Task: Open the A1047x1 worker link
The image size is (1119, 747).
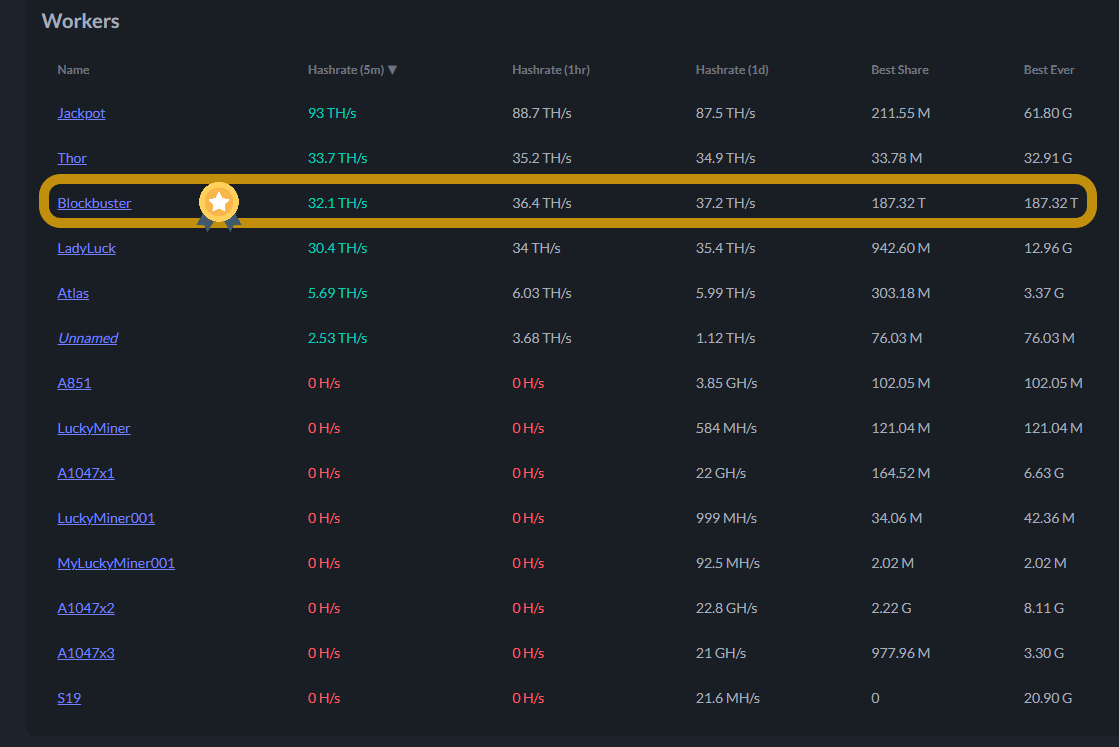Action: pyautogui.click(x=86, y=472)
